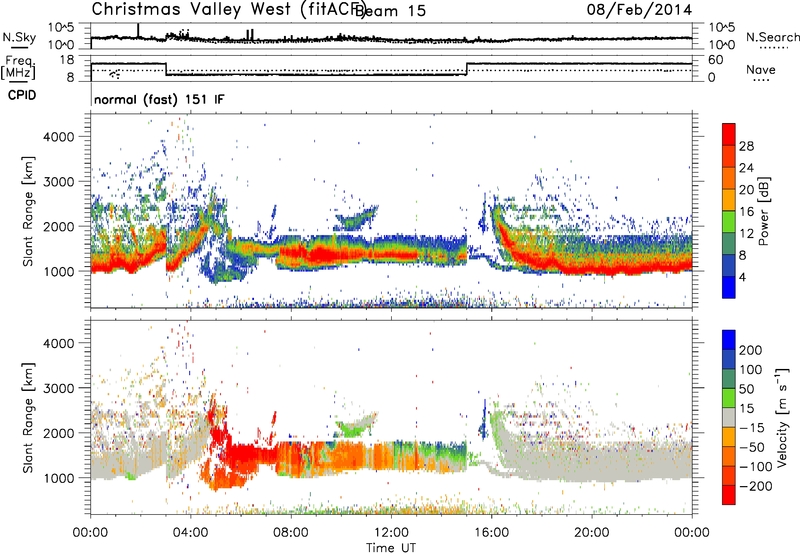800x554 pixels.
Task: Click the '28' tick on the Power colorbar
Action: click(x=746, y=146)
